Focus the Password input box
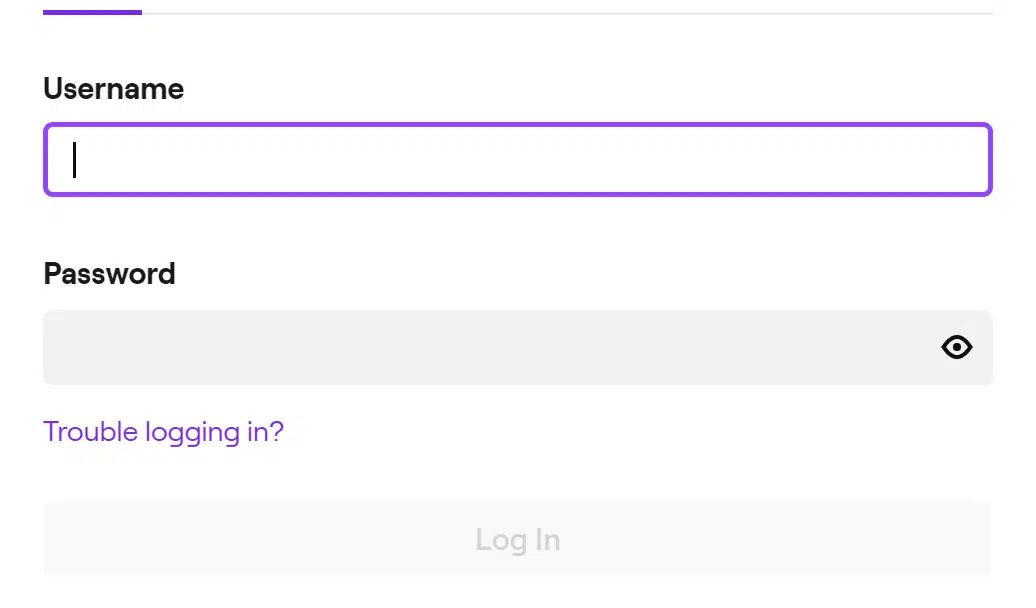Screen dimensions: 1036x608 518,347
